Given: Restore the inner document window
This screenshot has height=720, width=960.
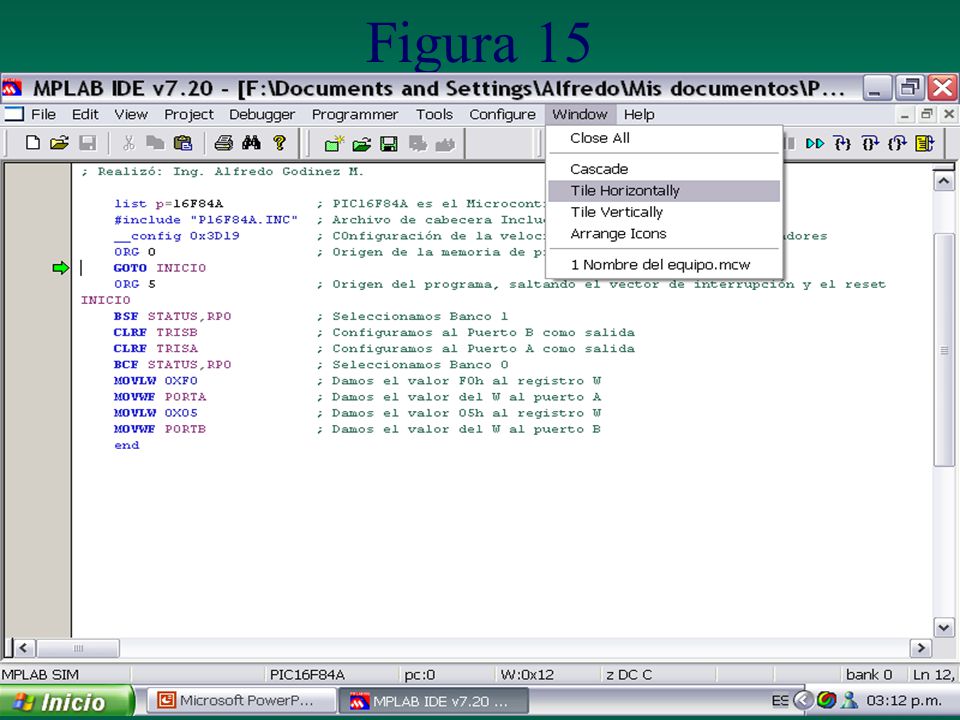Looking at the screenshot, I should point(927,114).
